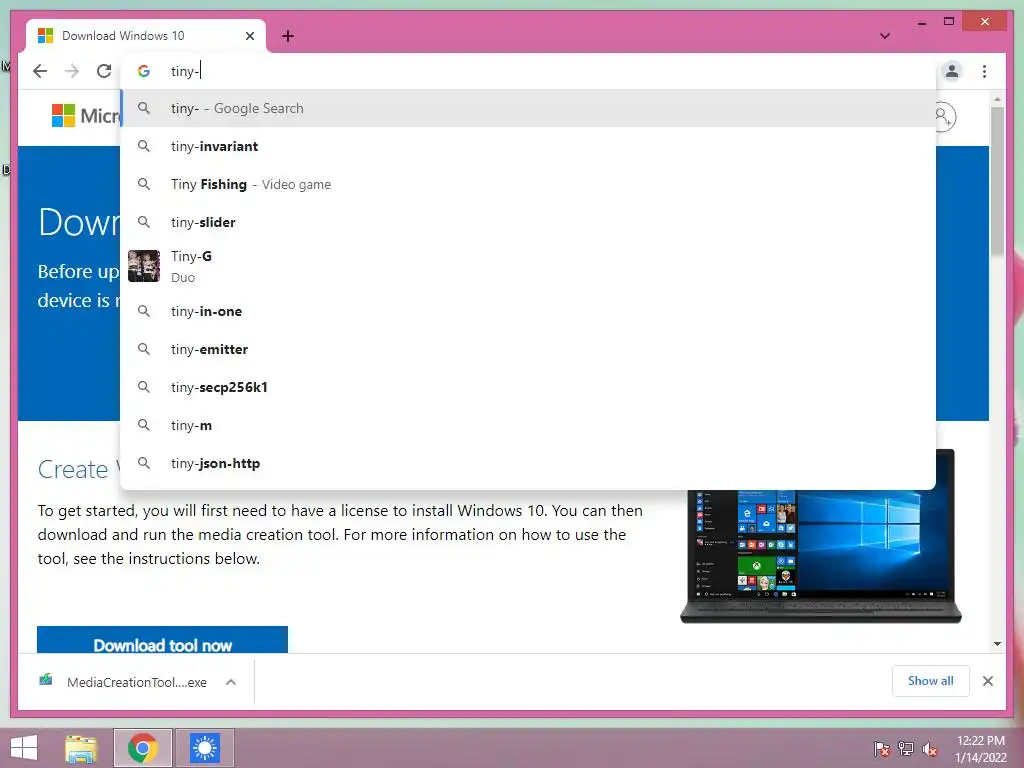This screenshot has height=768, width=1024.
Task: Select the tiny-secp256k1 suggestion
Action: pos(528,387)
